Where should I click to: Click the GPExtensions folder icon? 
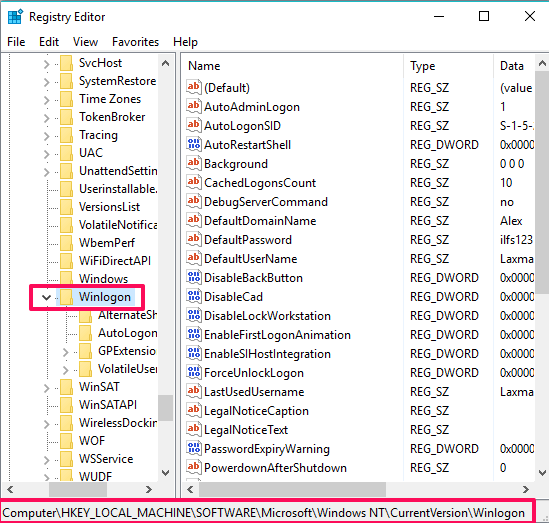click(85, 351)
